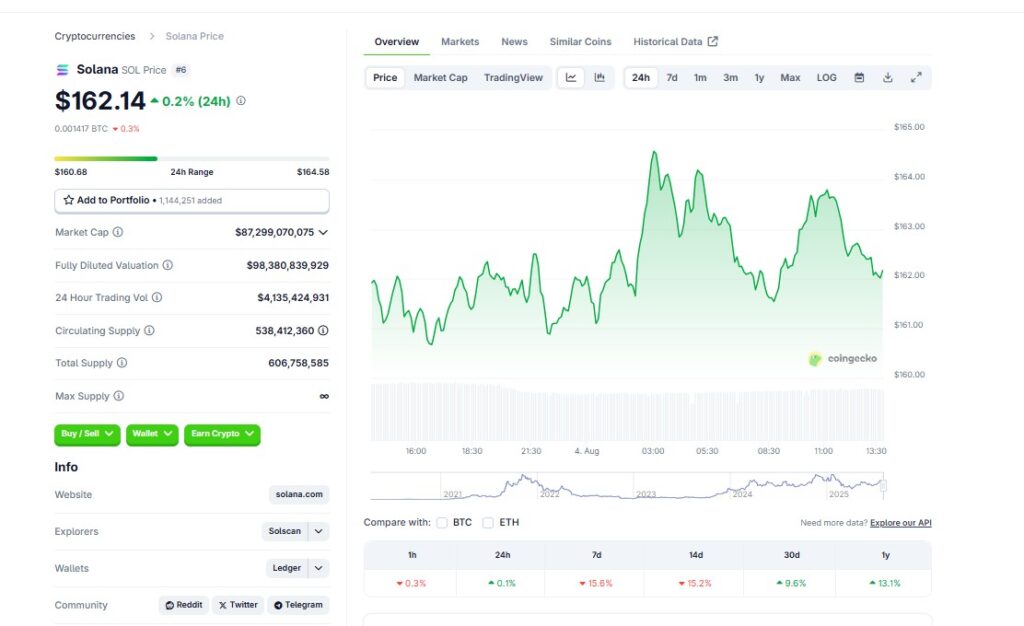Expand the Solscan explorers dropdown
The height and width of the screenshot is (626, 1024).
(x=318, y=531)
